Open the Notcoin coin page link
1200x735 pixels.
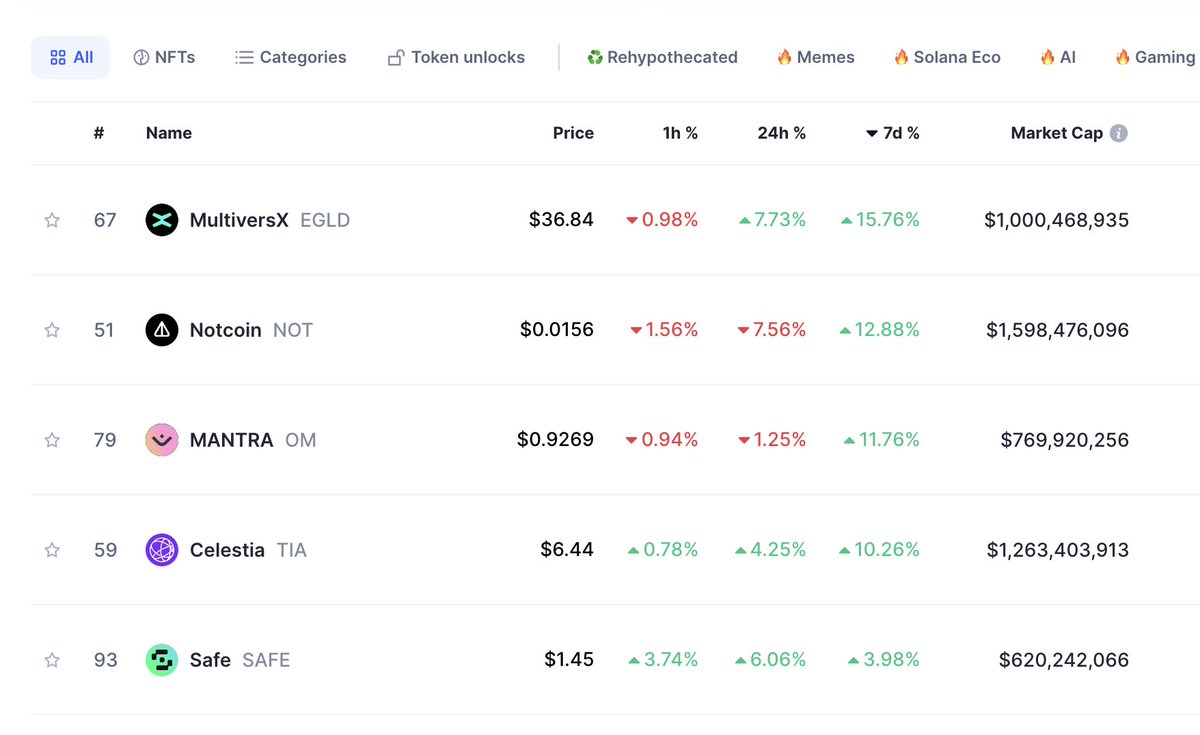[x=226, y=330]
